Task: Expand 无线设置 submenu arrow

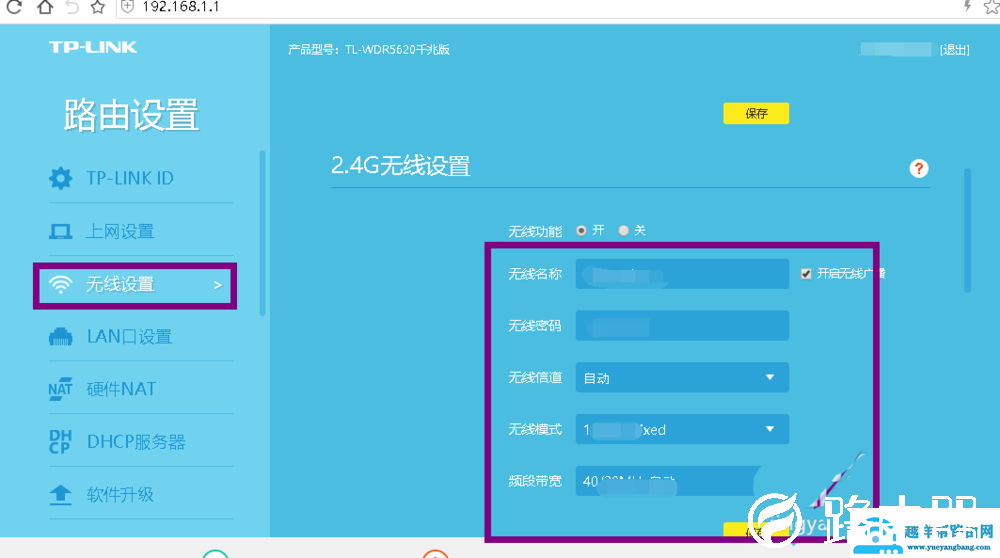Action: pyautogui.click(x=217, y=285)
